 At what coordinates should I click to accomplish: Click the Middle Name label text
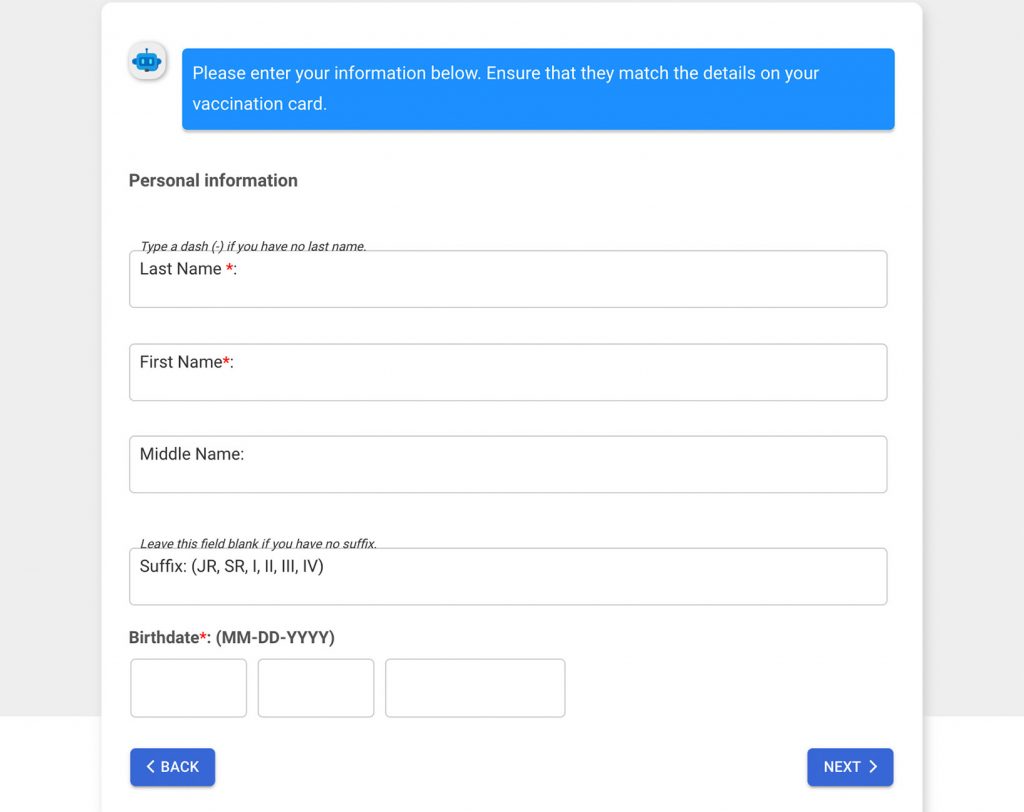coord(191,453)
